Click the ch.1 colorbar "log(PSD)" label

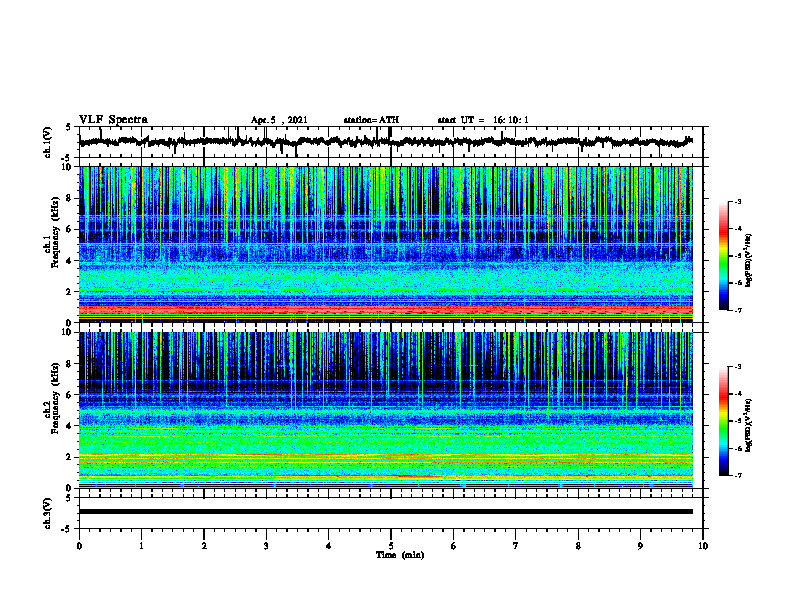[x=749, y=261]
